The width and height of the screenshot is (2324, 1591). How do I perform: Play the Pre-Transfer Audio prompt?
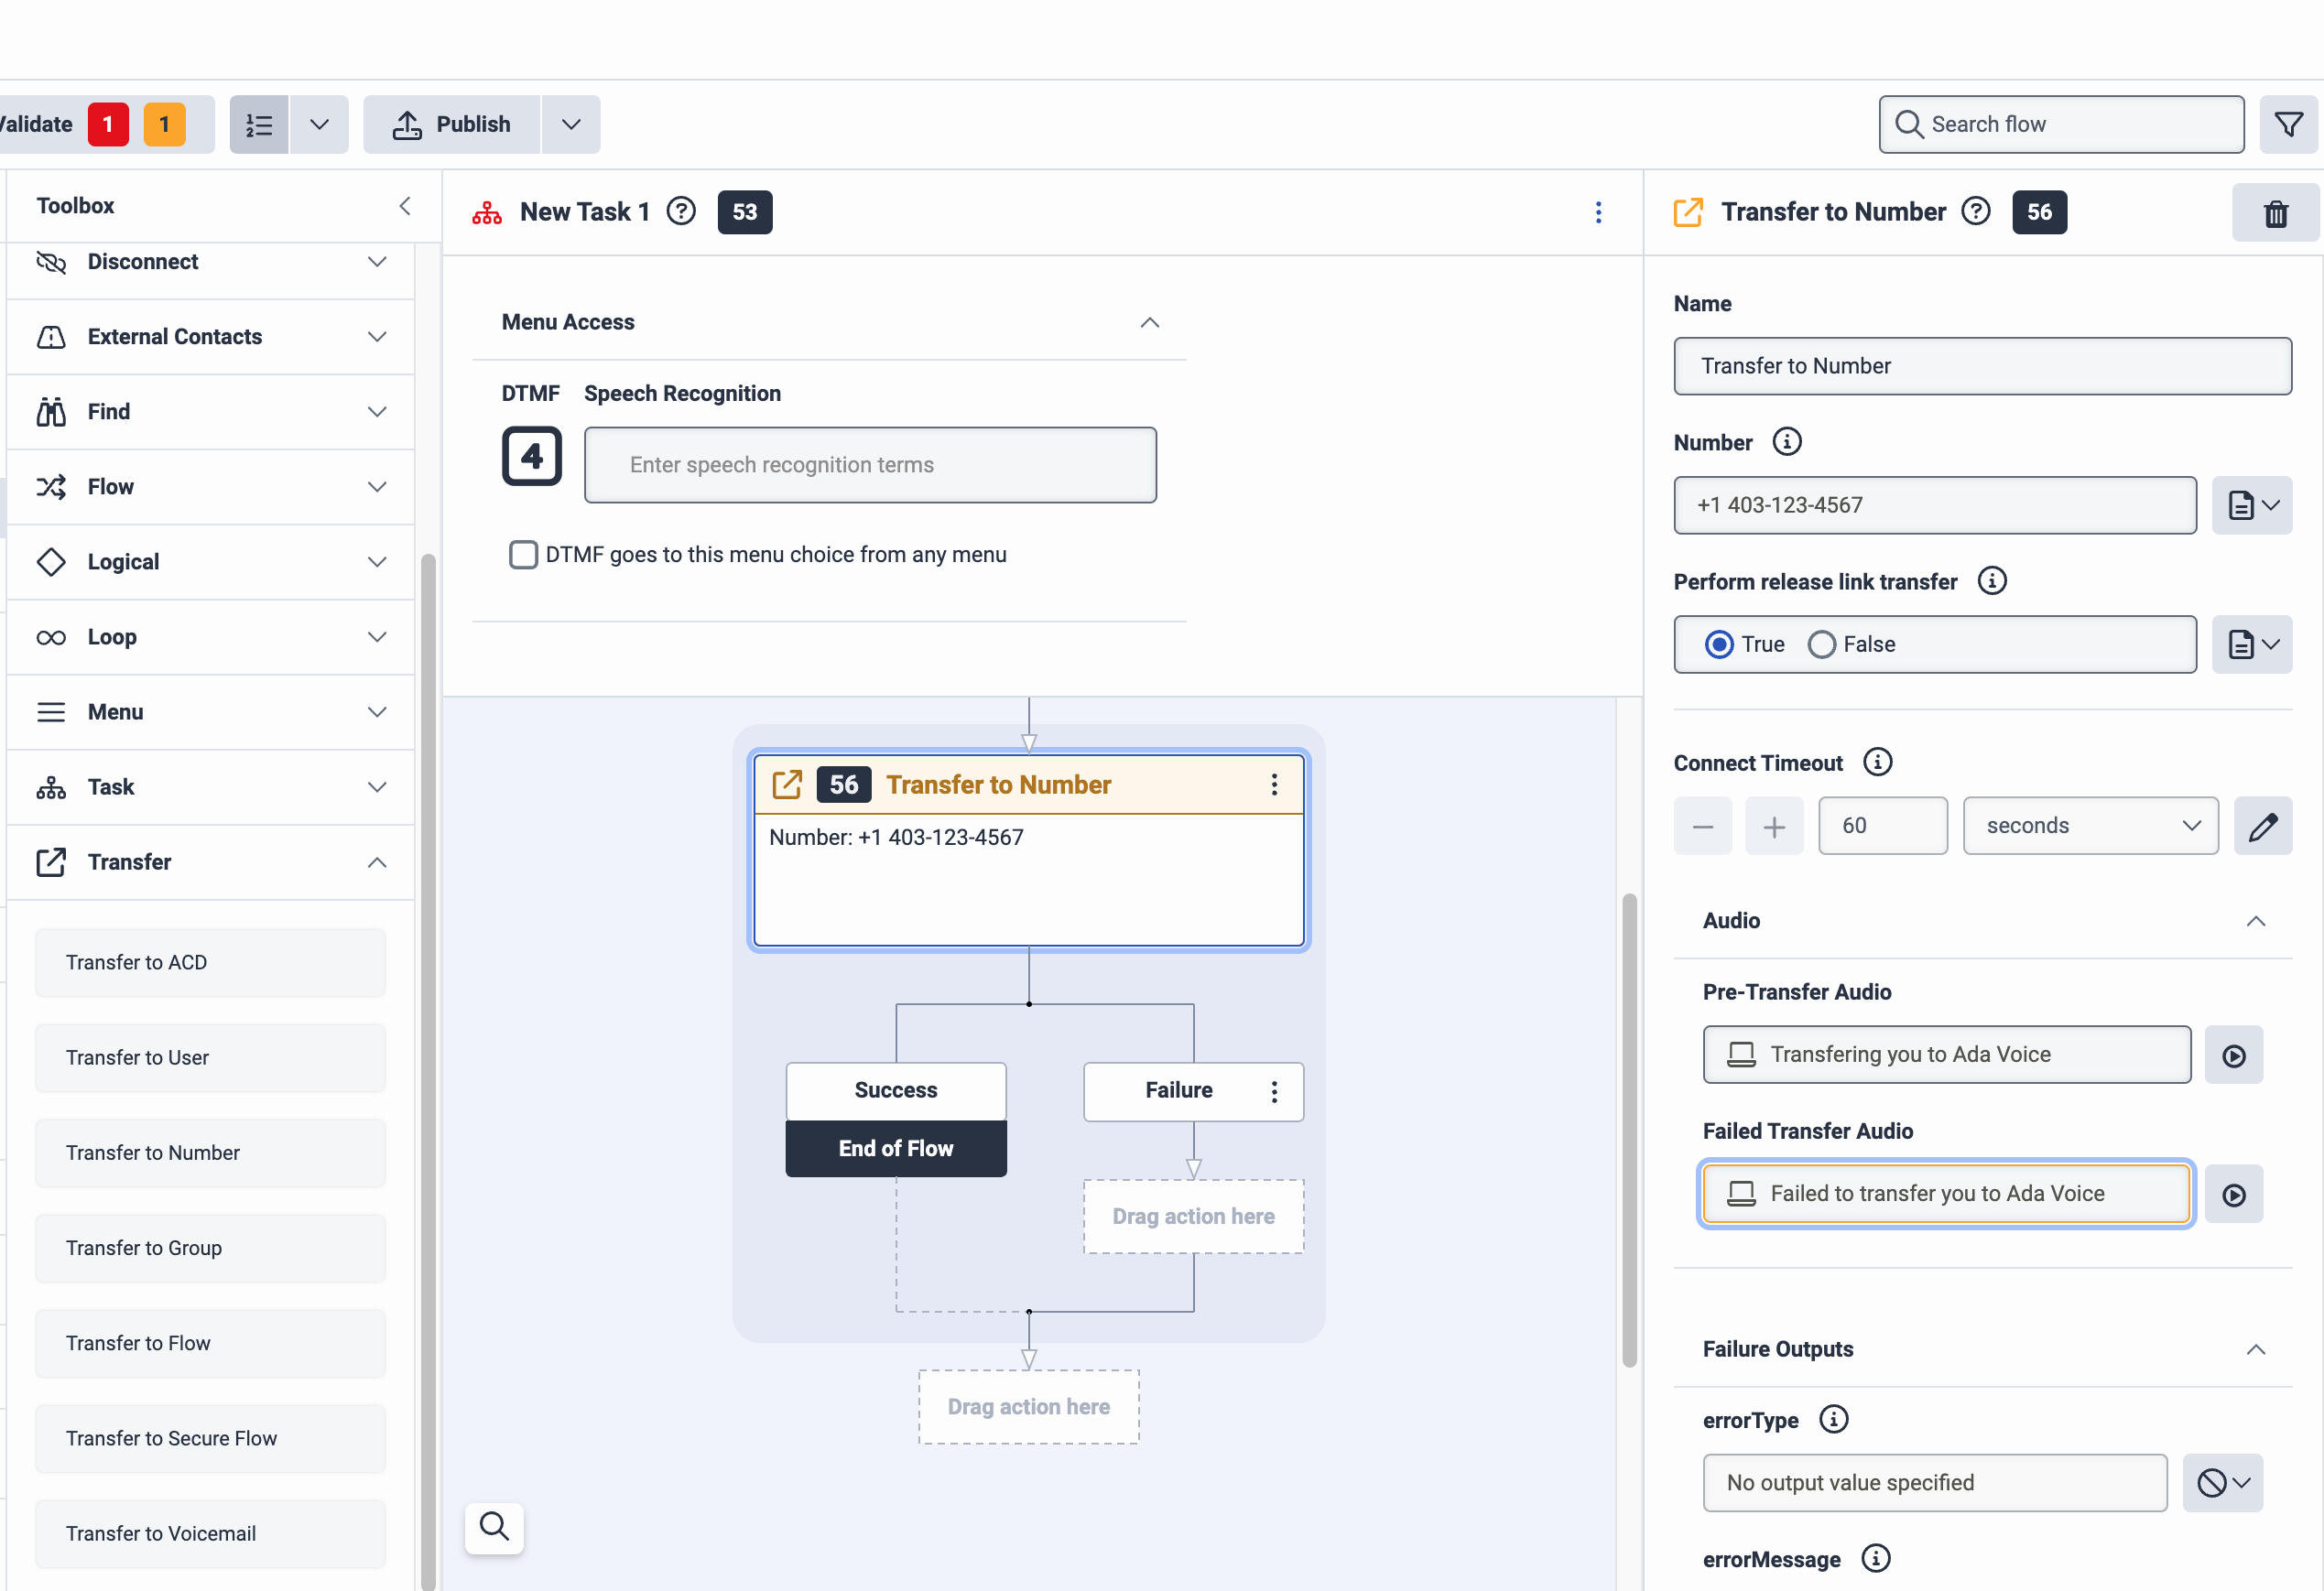2233,1055
